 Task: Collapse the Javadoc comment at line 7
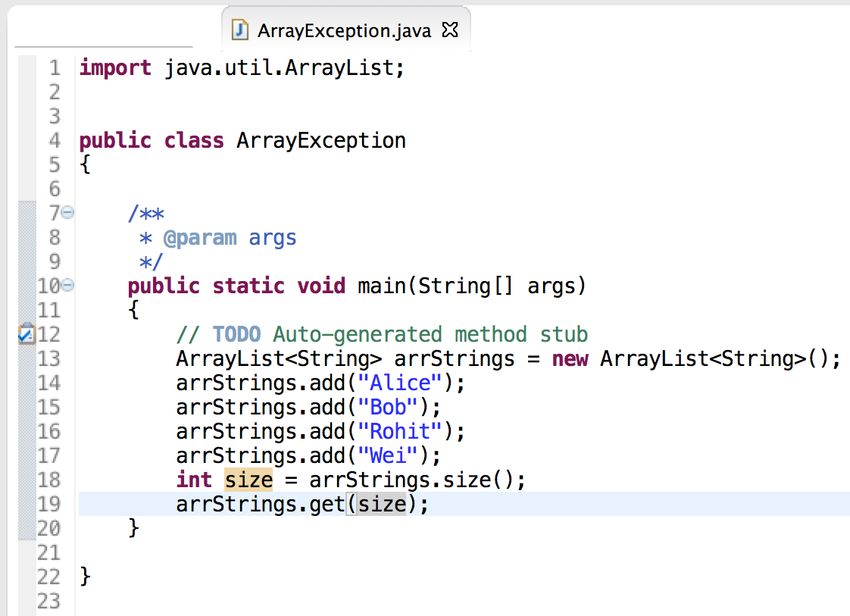click(x=68, y=212)
